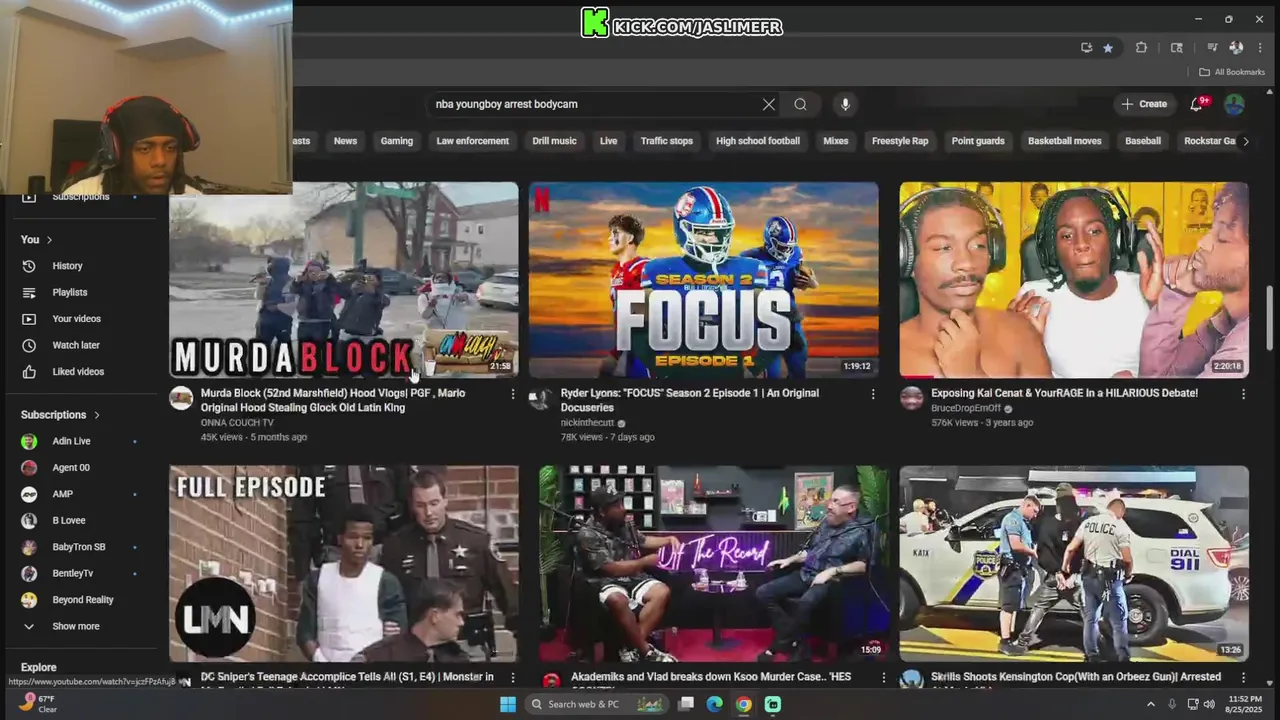This screenshot has height=720, width=1280.
Task: Select the Point guards chip
Action: tap(978, 141)
